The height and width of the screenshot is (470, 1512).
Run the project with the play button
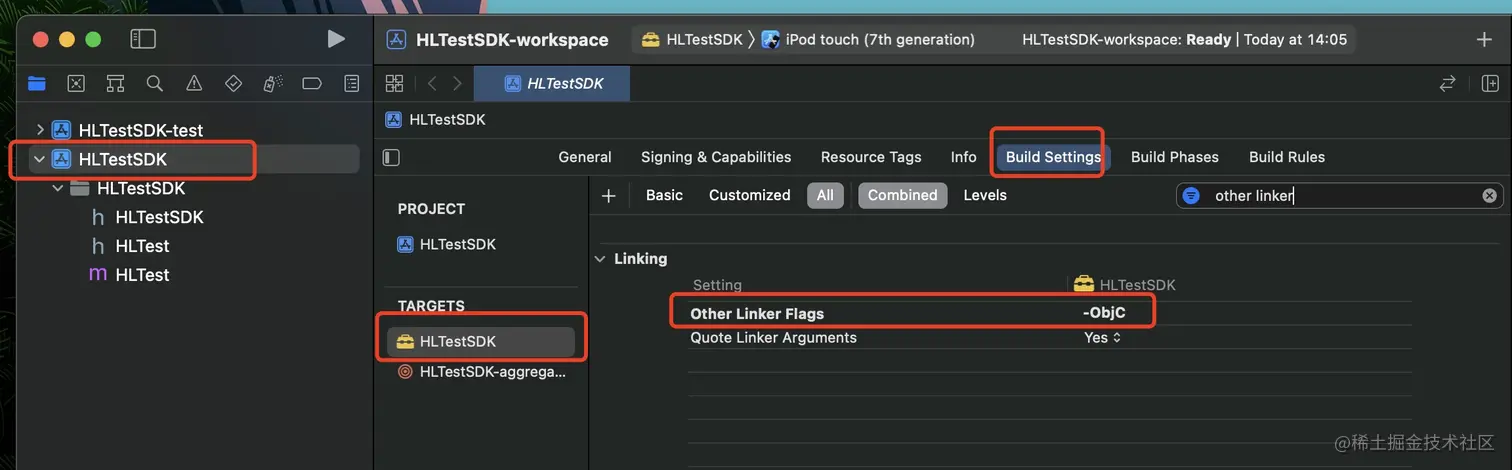click(x=336, y=39)
